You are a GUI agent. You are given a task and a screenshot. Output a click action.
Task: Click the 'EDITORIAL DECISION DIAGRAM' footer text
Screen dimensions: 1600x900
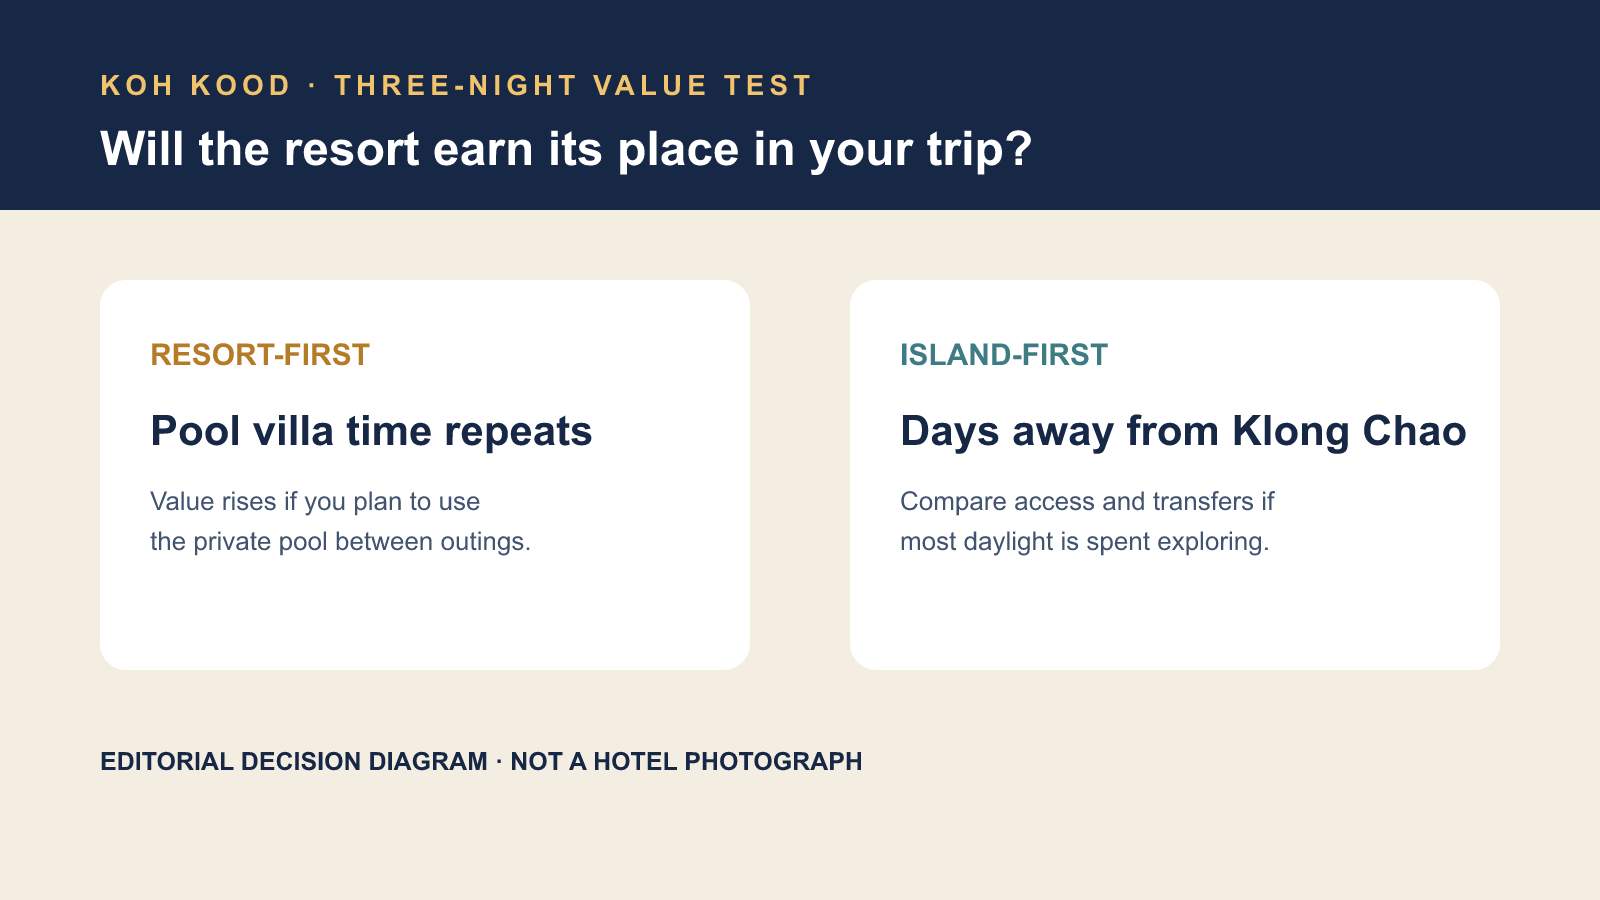[x=294, y=761]
